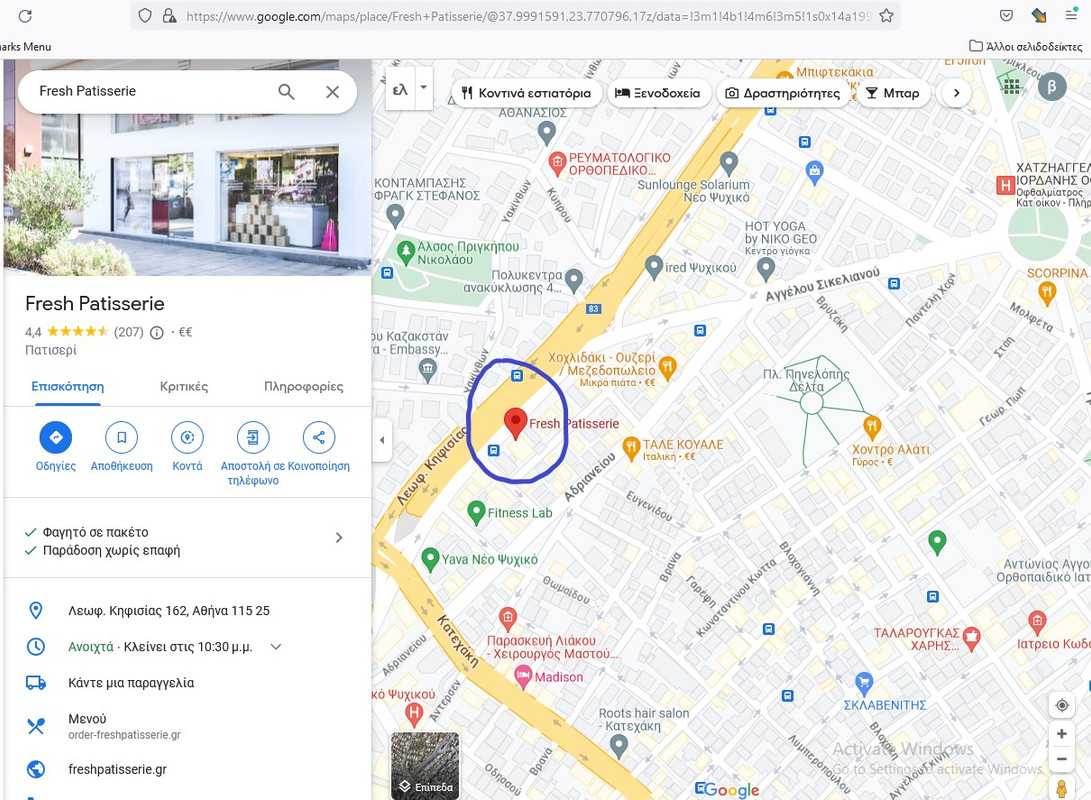
Task: Click the Street View pegman
Action: tap(1062, 789)
